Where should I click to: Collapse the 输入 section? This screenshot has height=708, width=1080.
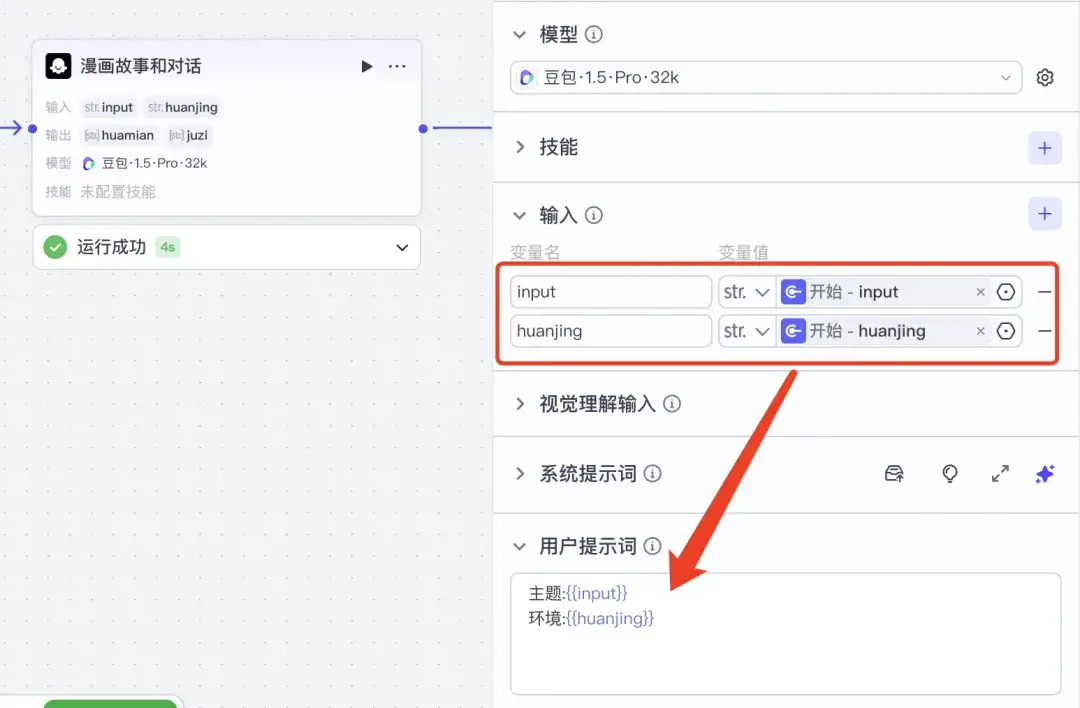tap(519, 216)
